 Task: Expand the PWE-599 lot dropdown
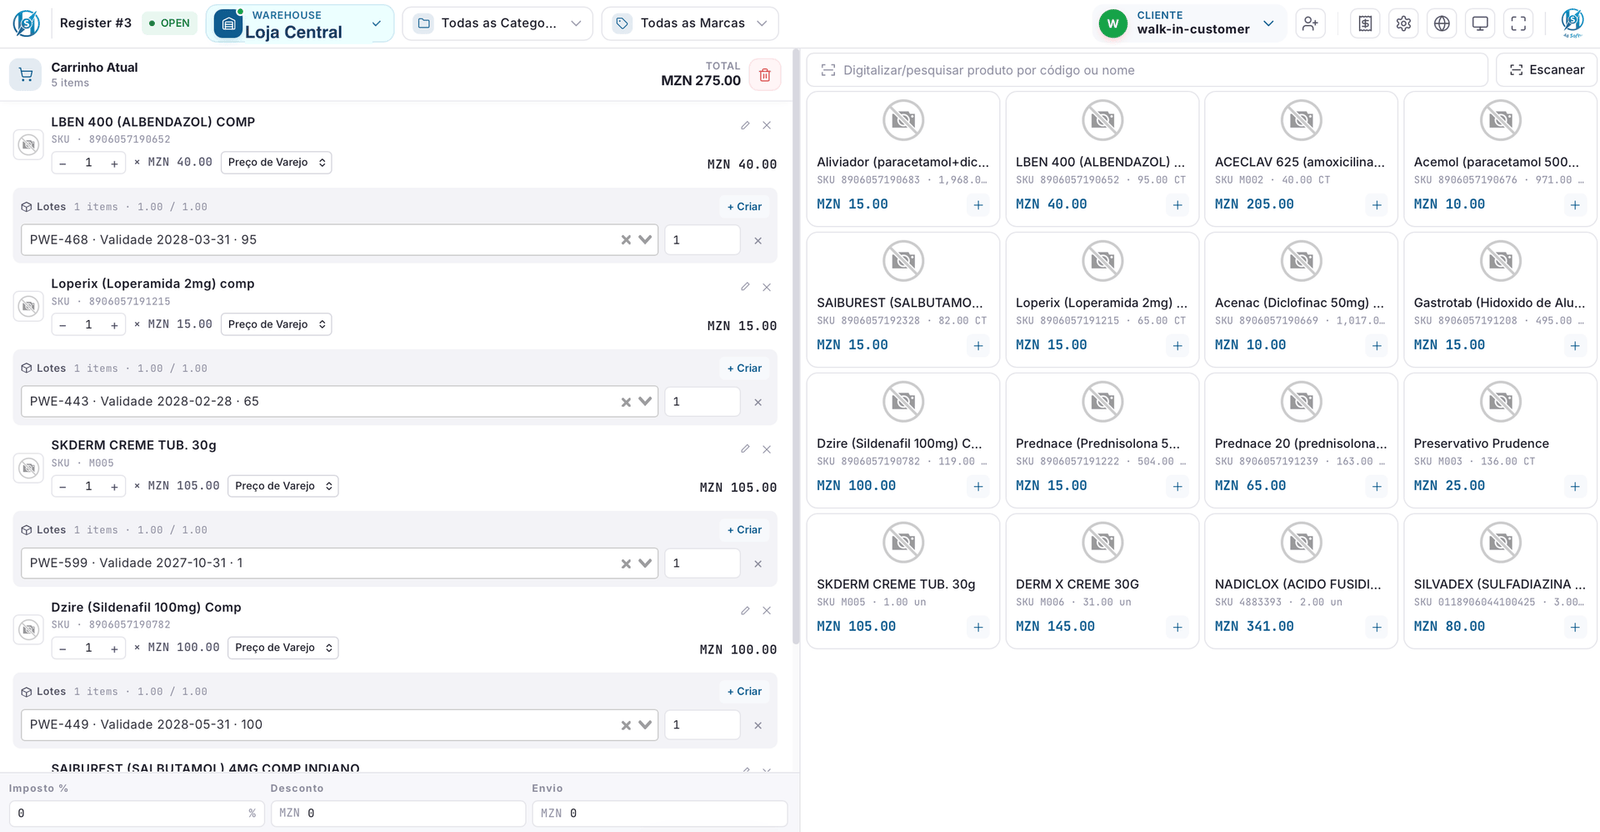coord(645,563)
